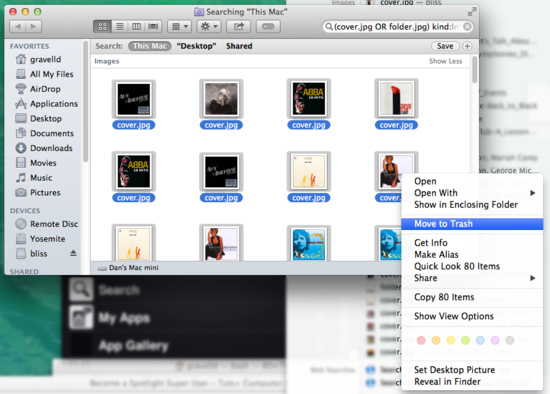Image resolution: width=550 pixels, height=394 pixels.
Task: Click App Gallery in background window
Action: coord(134,346)
